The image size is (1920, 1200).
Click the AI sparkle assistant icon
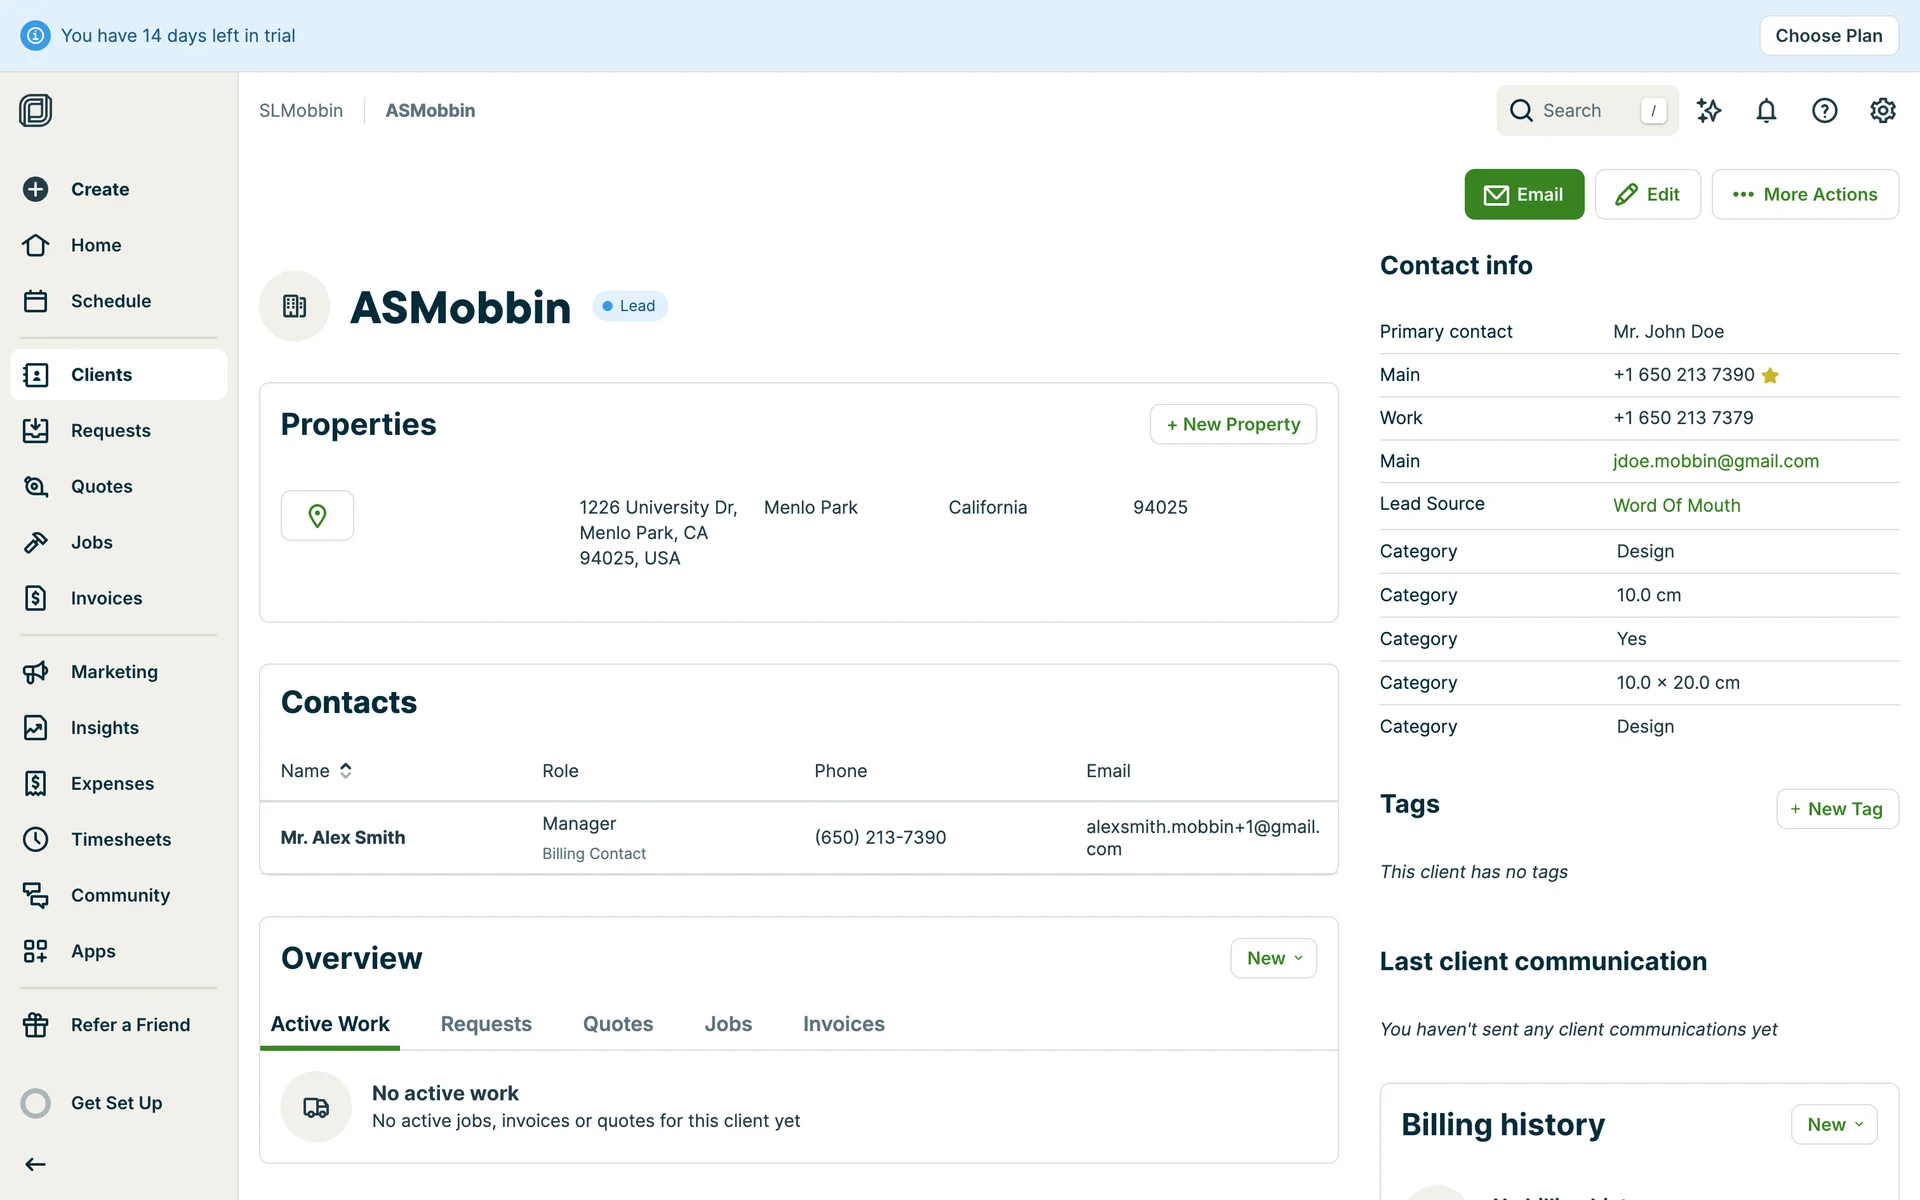pos(1709,111)
